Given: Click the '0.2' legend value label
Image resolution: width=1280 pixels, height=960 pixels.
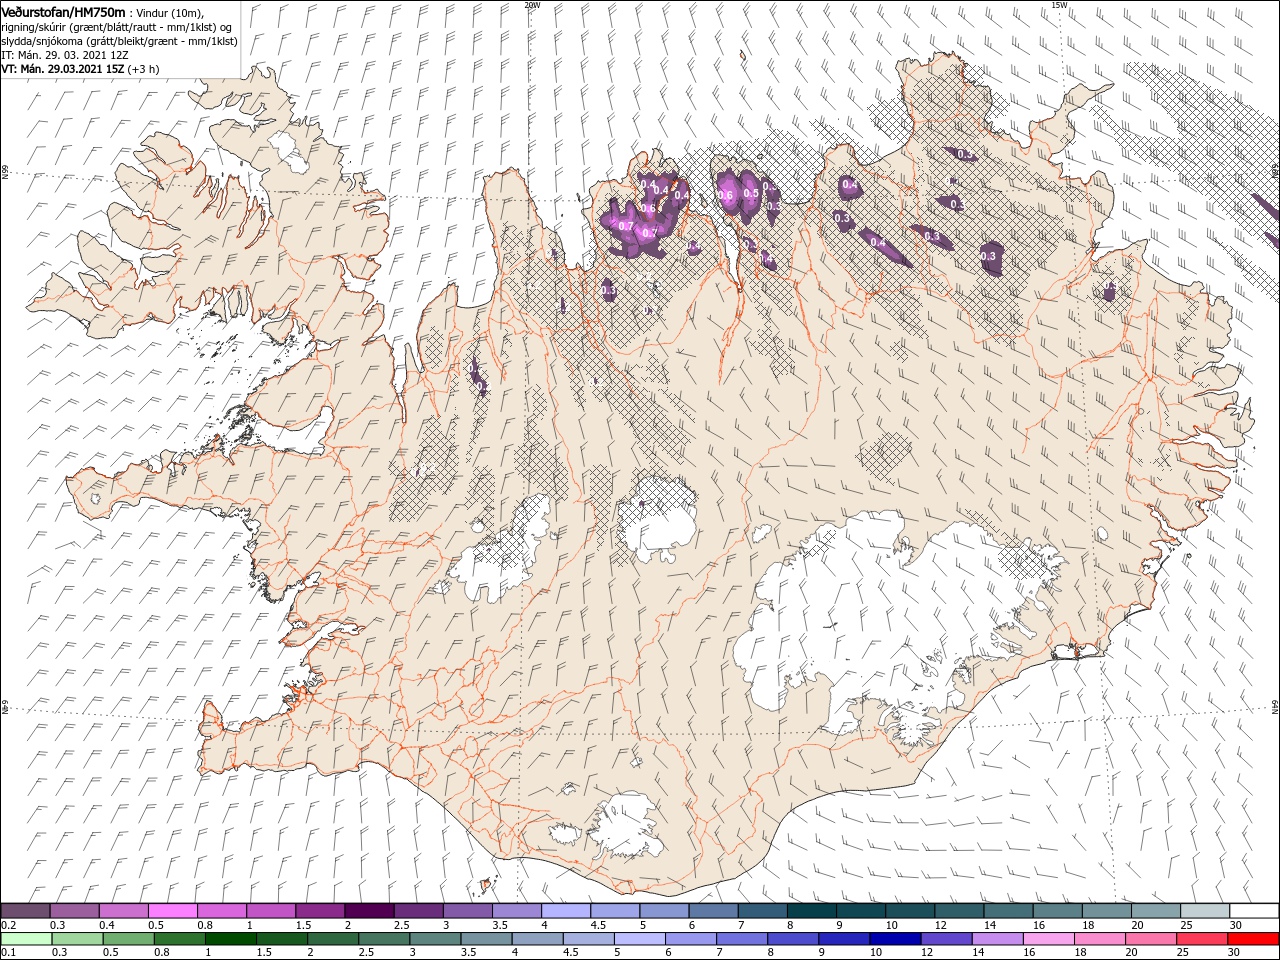Looking at the screenshot, I should [8, 925].
